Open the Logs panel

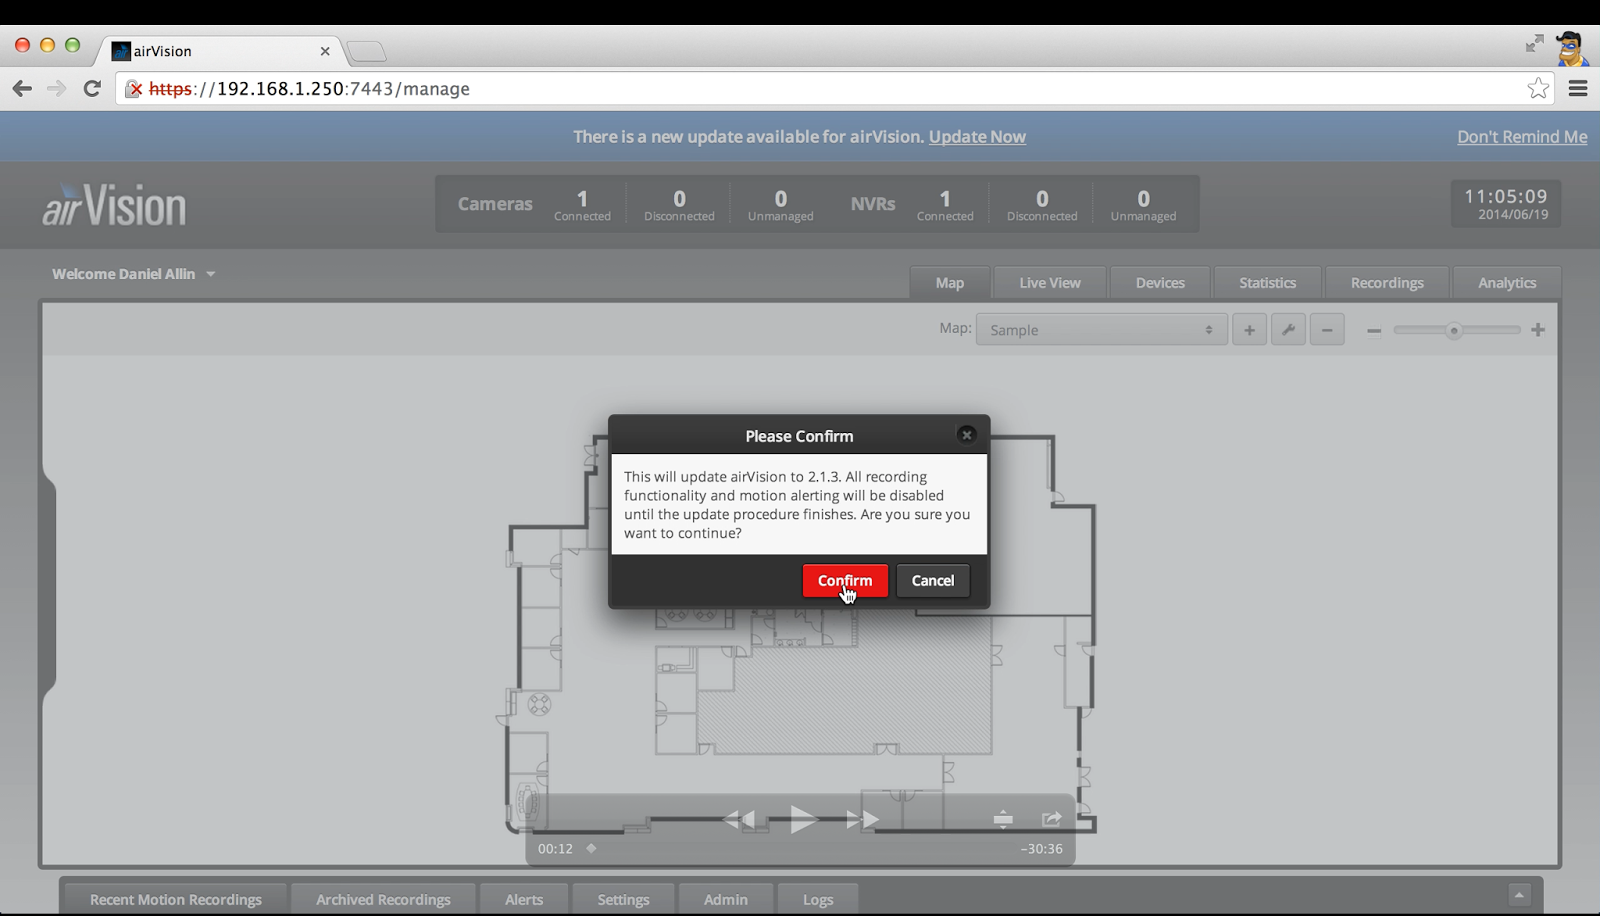(818, 899)
